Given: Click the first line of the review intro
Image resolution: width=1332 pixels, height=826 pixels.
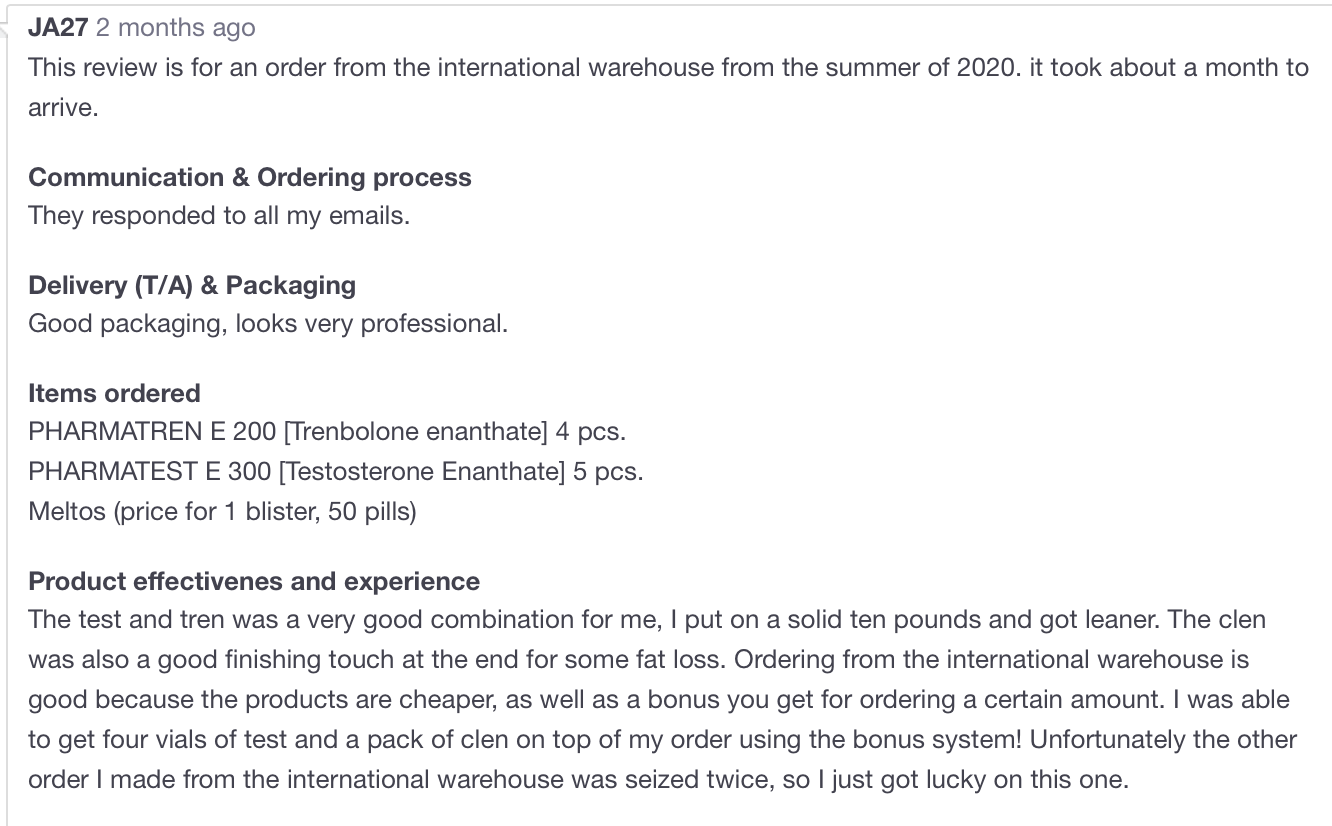Looking at the screenshot, I should point(668,68).
